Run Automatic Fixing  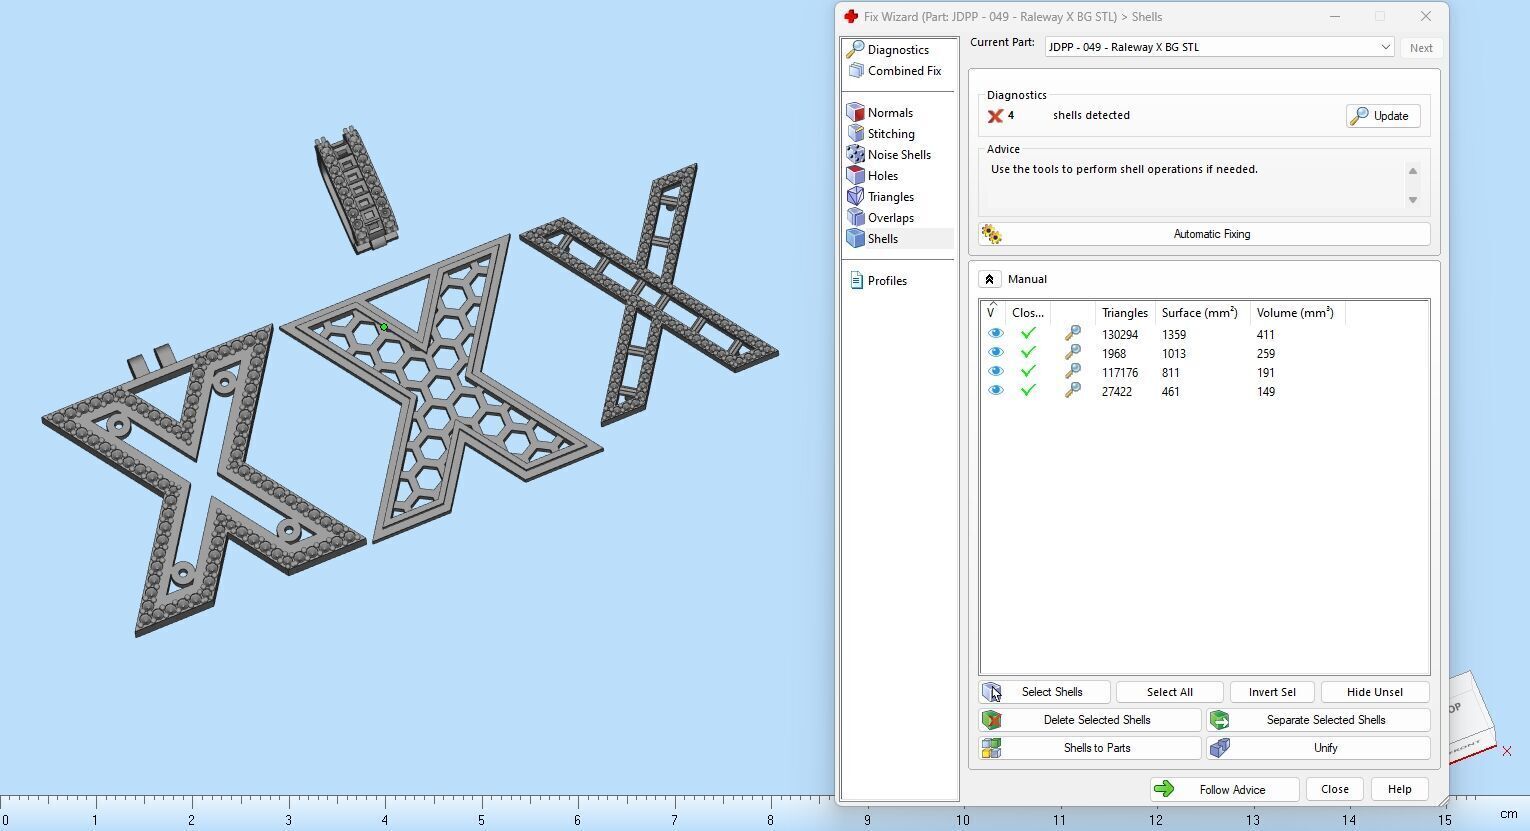(1204, 234)
